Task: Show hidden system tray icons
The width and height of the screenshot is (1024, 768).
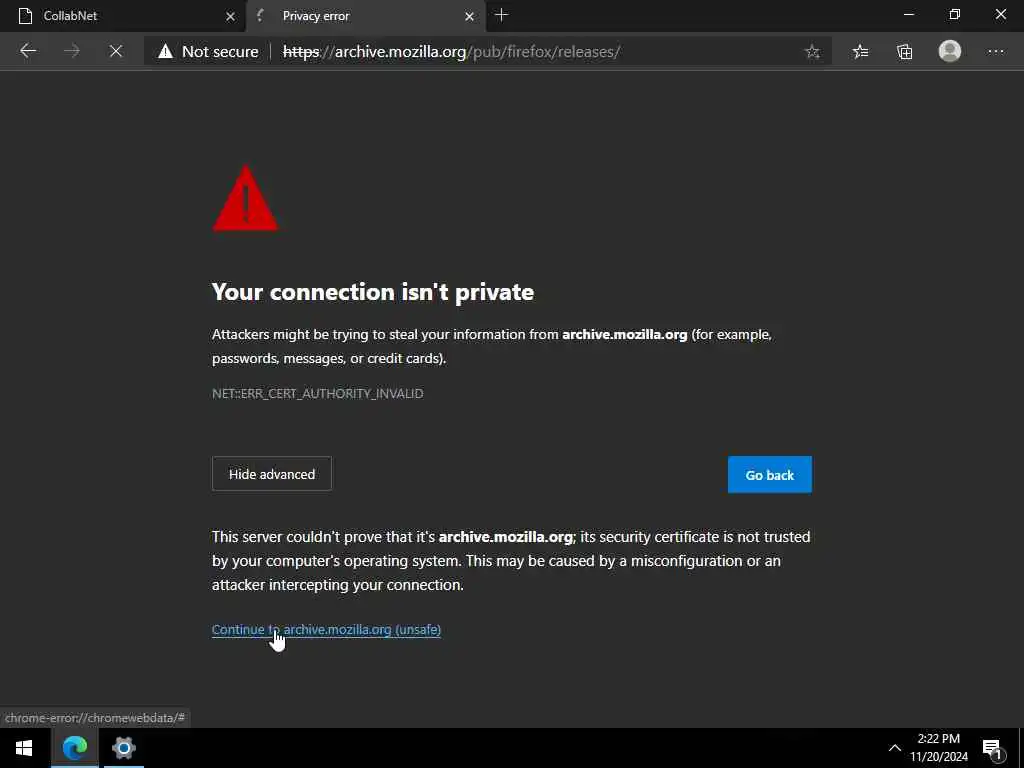Action: point(895,748)
